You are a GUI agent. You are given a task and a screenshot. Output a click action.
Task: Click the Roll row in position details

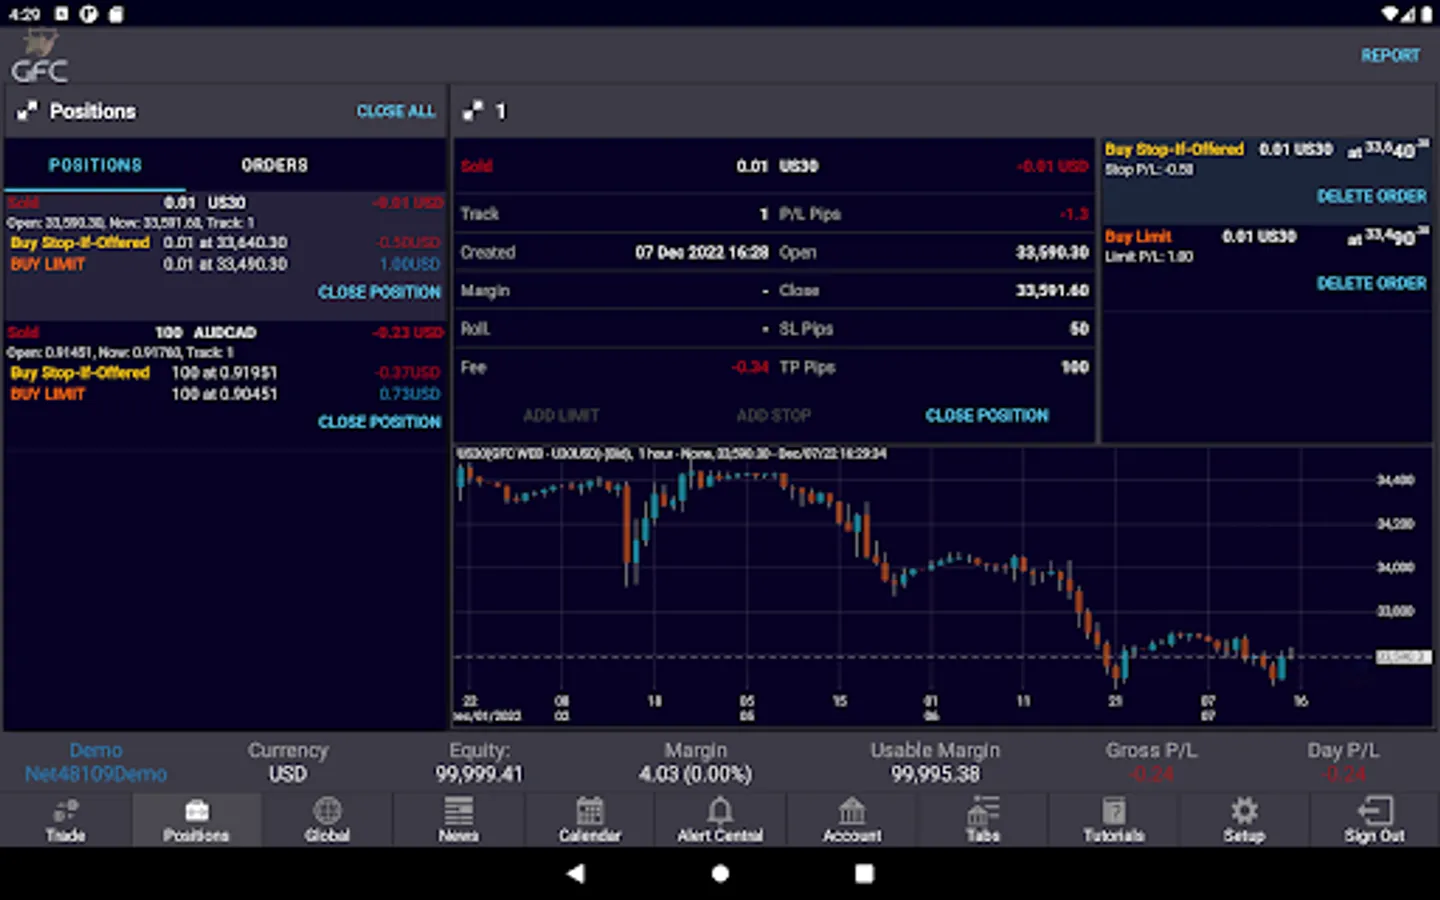click(614, 328)
